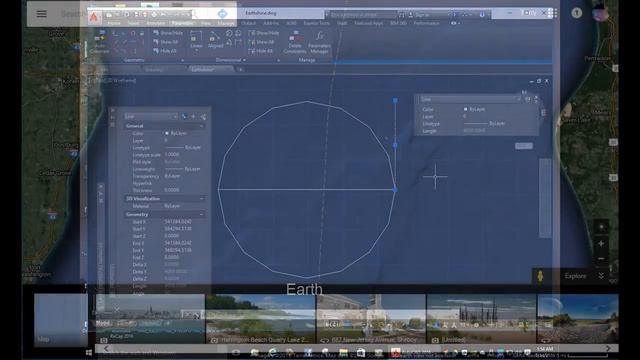This screenshot has height=360, width=640.
Task: Switch to the Parametric ribbon tab
Action: tap(182, 23)
